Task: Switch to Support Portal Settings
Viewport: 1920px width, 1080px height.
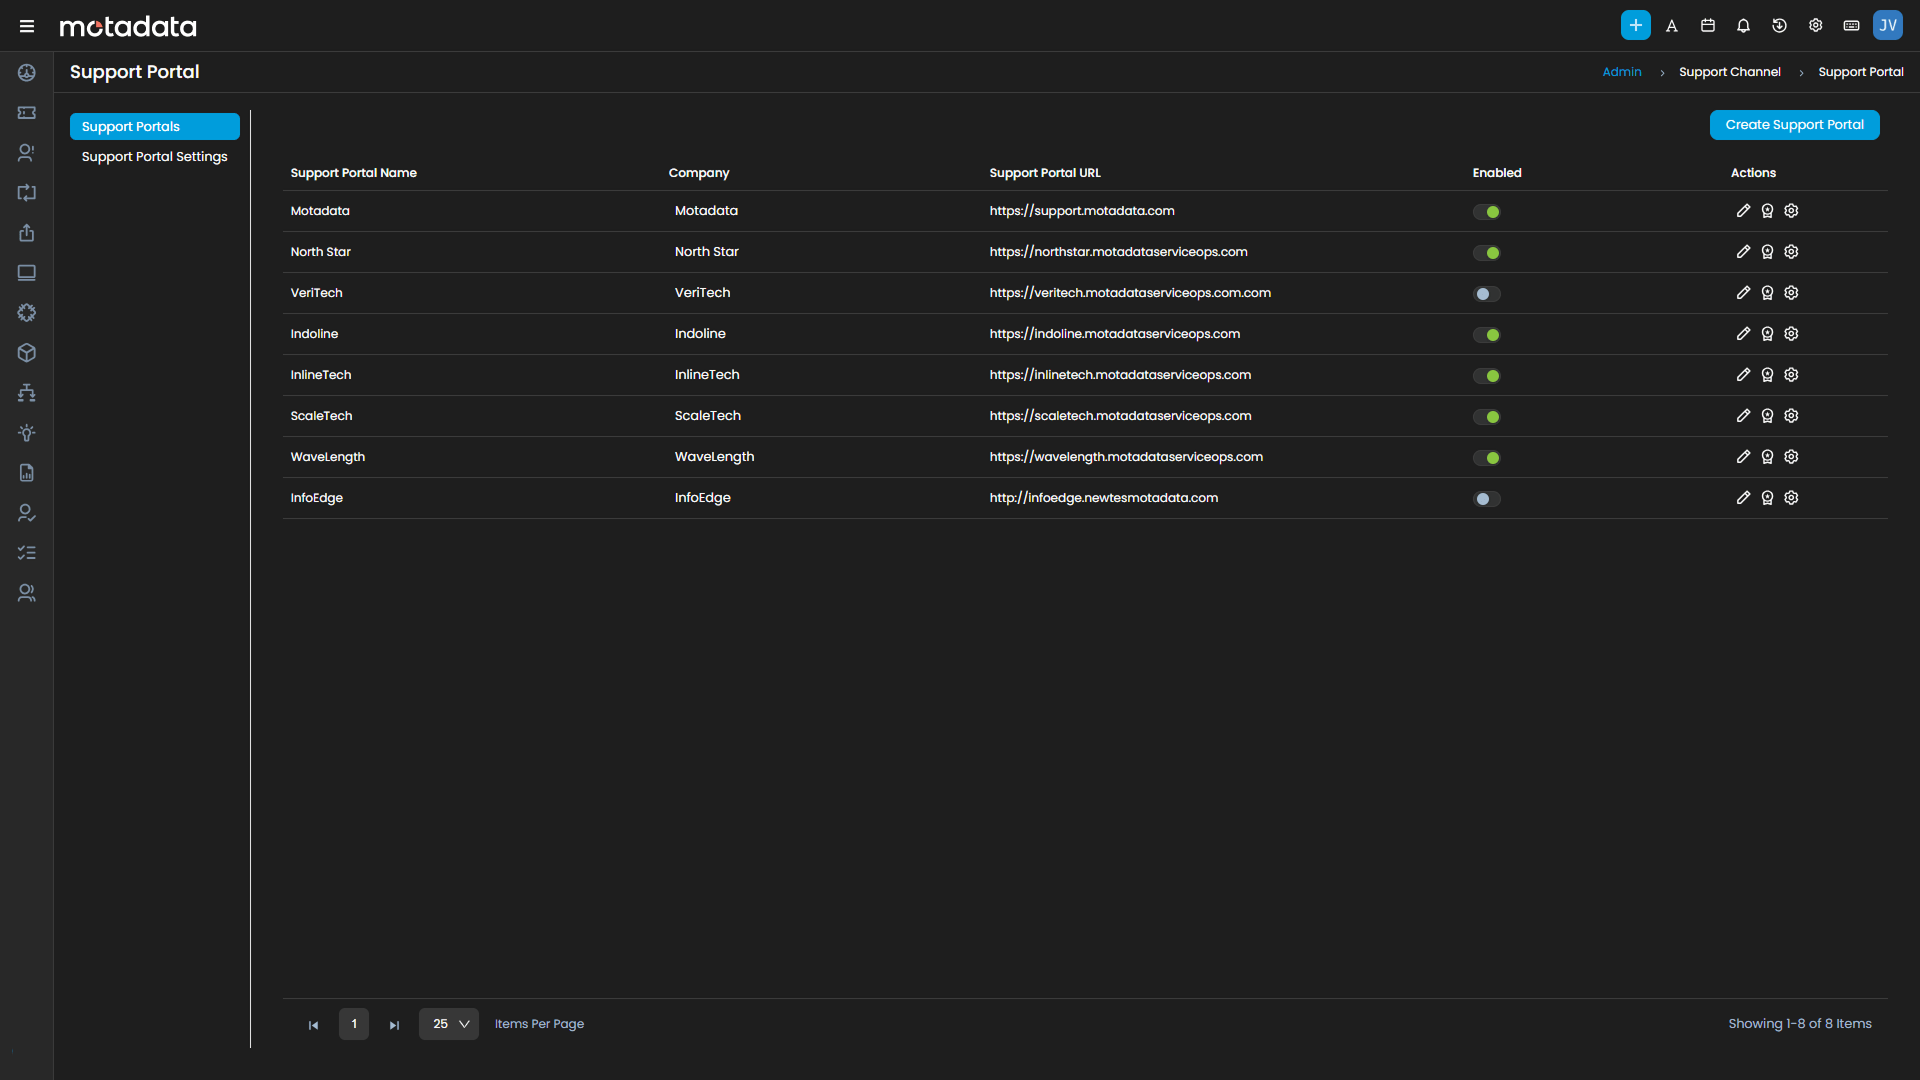Action: pos(154,156)
